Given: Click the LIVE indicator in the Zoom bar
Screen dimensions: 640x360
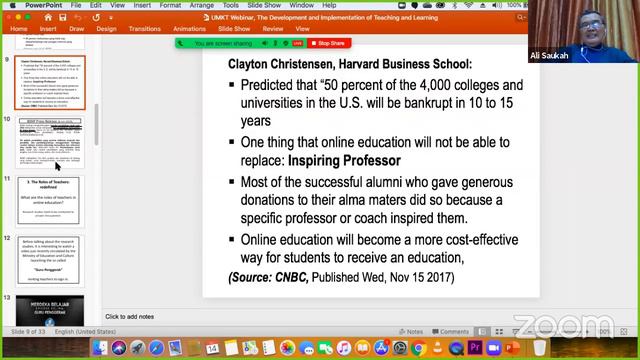Looking at the screenshot, I should 298,43.
